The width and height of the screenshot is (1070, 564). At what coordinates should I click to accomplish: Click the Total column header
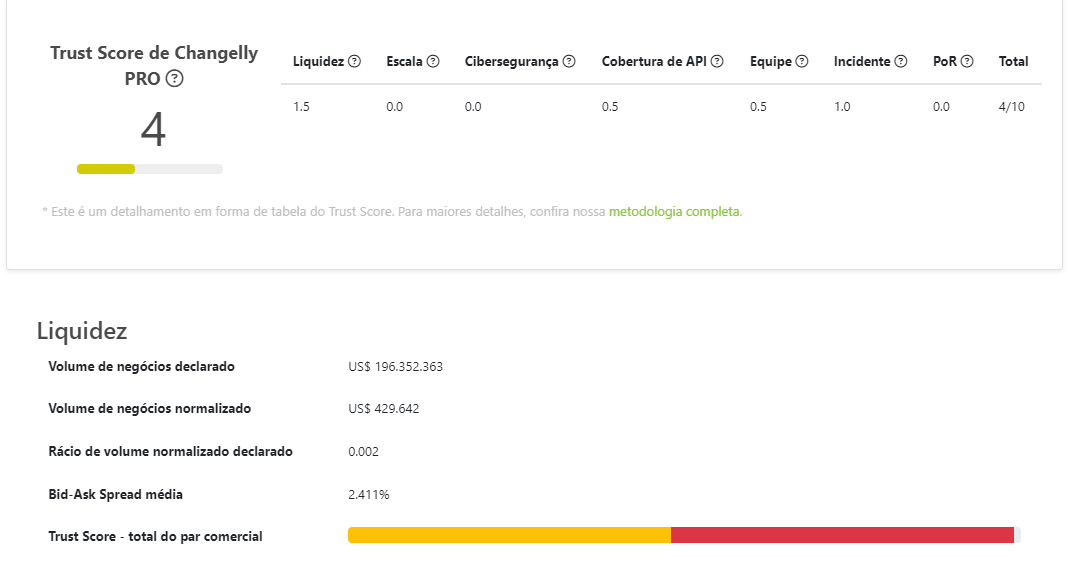coord(1013,62)
